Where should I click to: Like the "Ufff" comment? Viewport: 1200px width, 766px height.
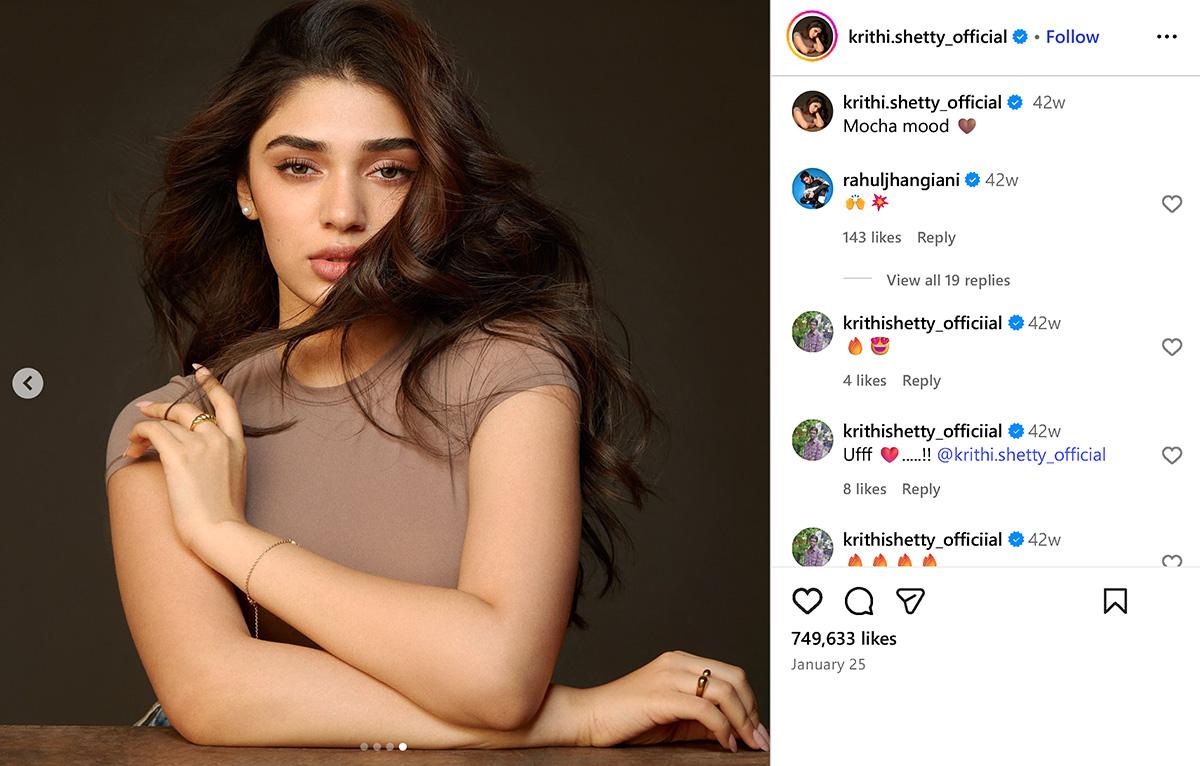pos(1172,455)
